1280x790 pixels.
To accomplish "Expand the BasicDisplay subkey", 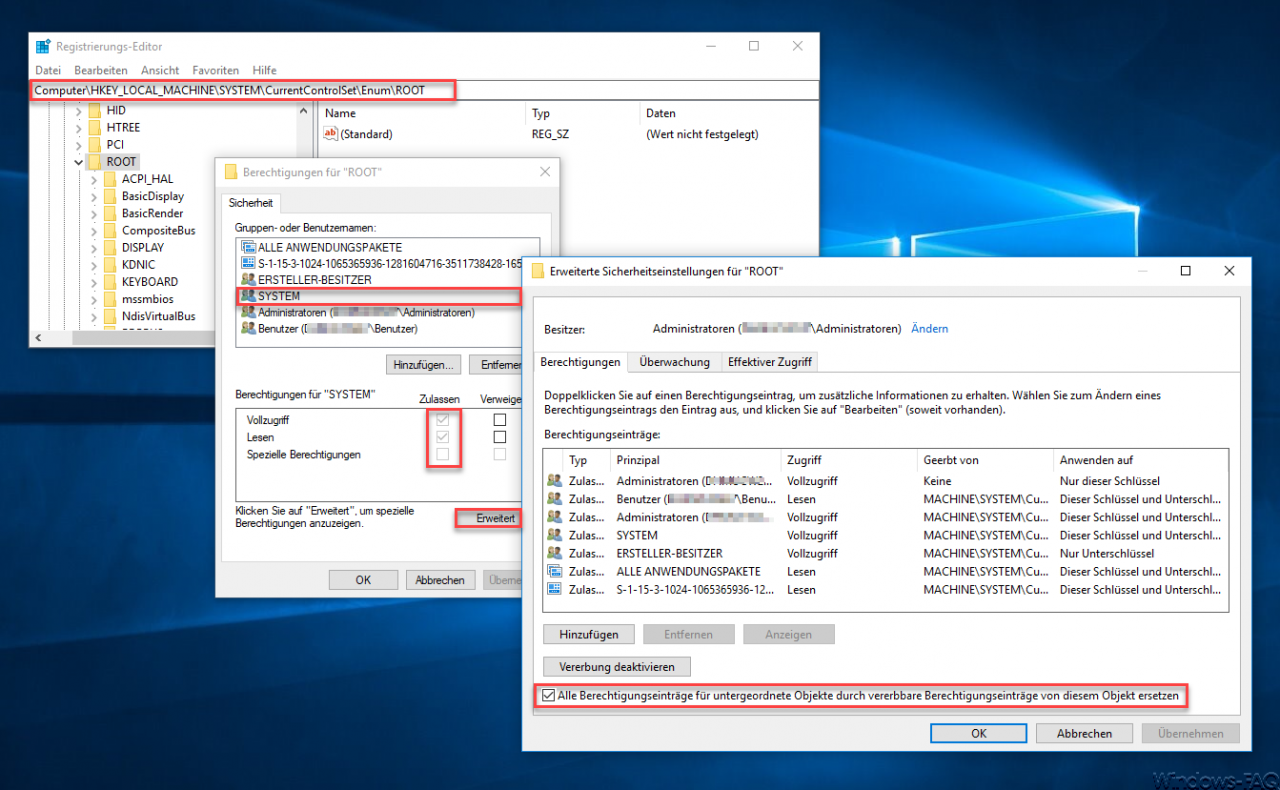I will click(x=94, y=196).
